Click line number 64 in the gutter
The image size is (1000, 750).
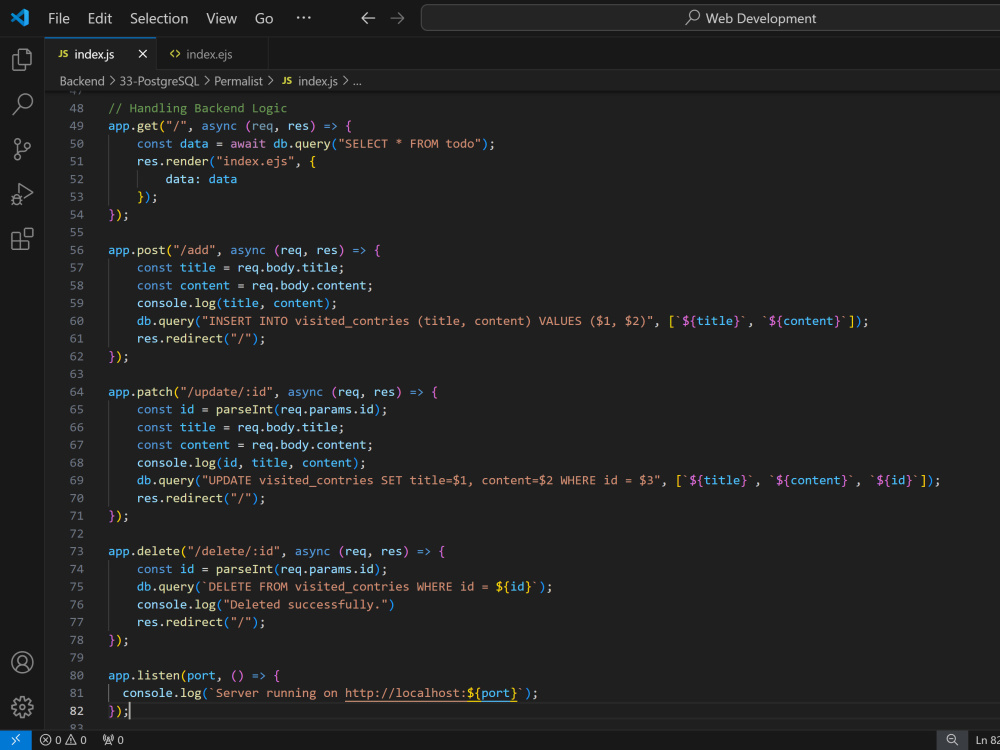[76, 392]
